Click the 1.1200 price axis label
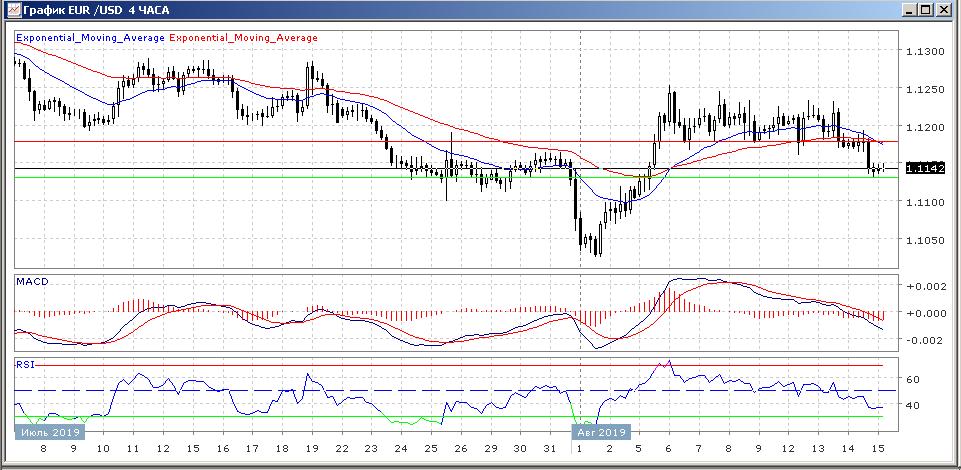Screen dimensions: 961x470 (924, 128)
